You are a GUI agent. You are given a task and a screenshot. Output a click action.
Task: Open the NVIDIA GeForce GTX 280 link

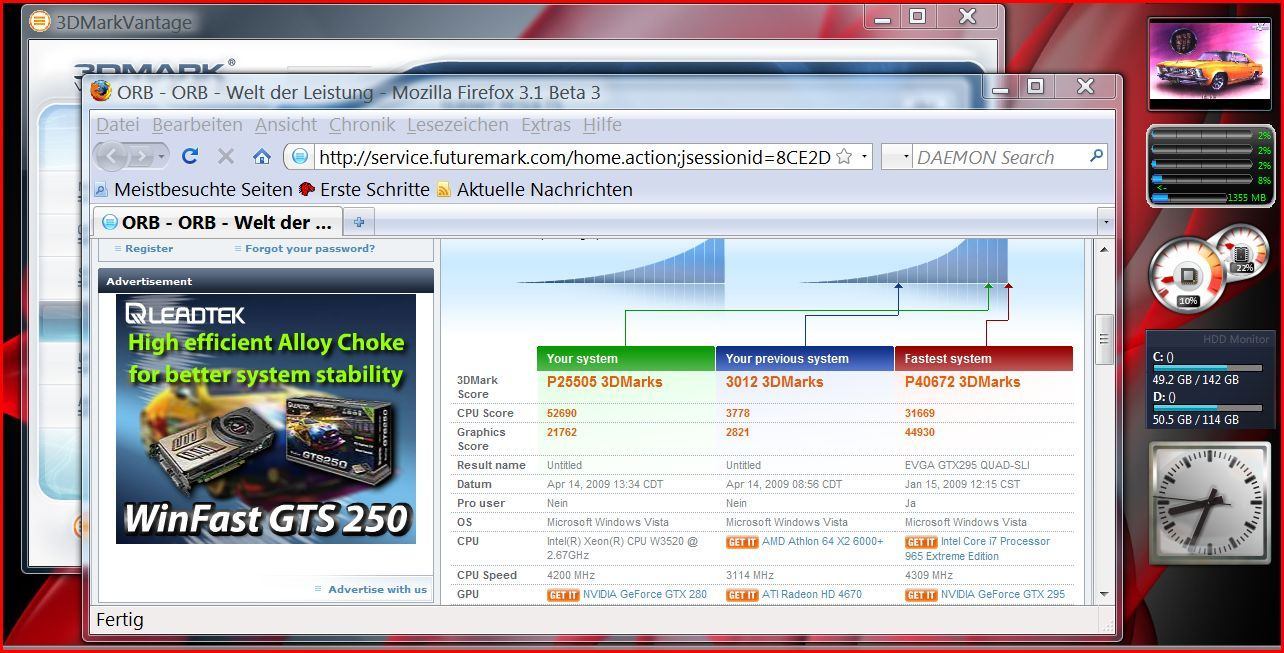click(x=645, y=594)
